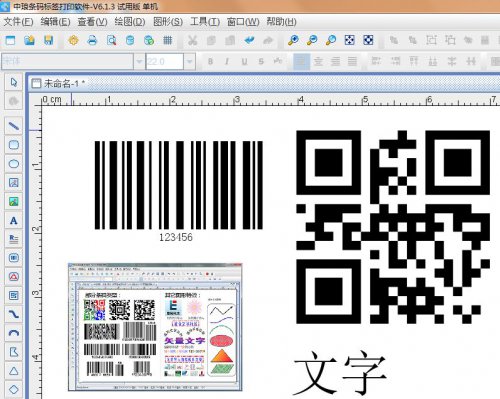Open the 绘图(D) menu

(x=130, y=22)
